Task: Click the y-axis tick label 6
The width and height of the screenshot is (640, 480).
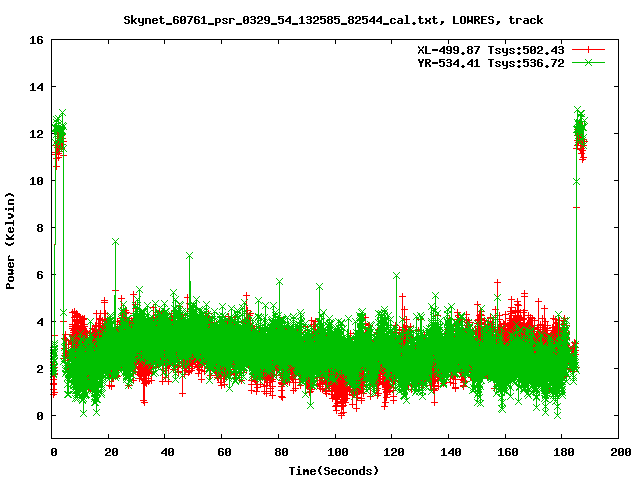Action: (x=40, y=275)
